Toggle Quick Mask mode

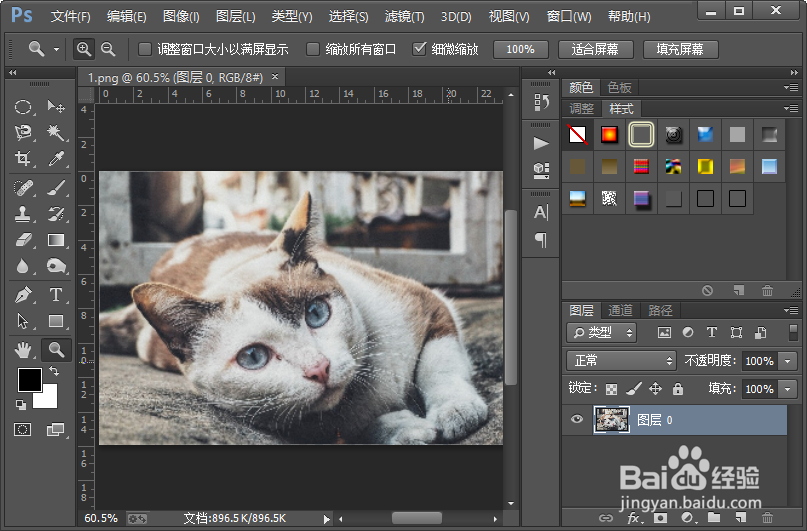click(x=23, y=429)
